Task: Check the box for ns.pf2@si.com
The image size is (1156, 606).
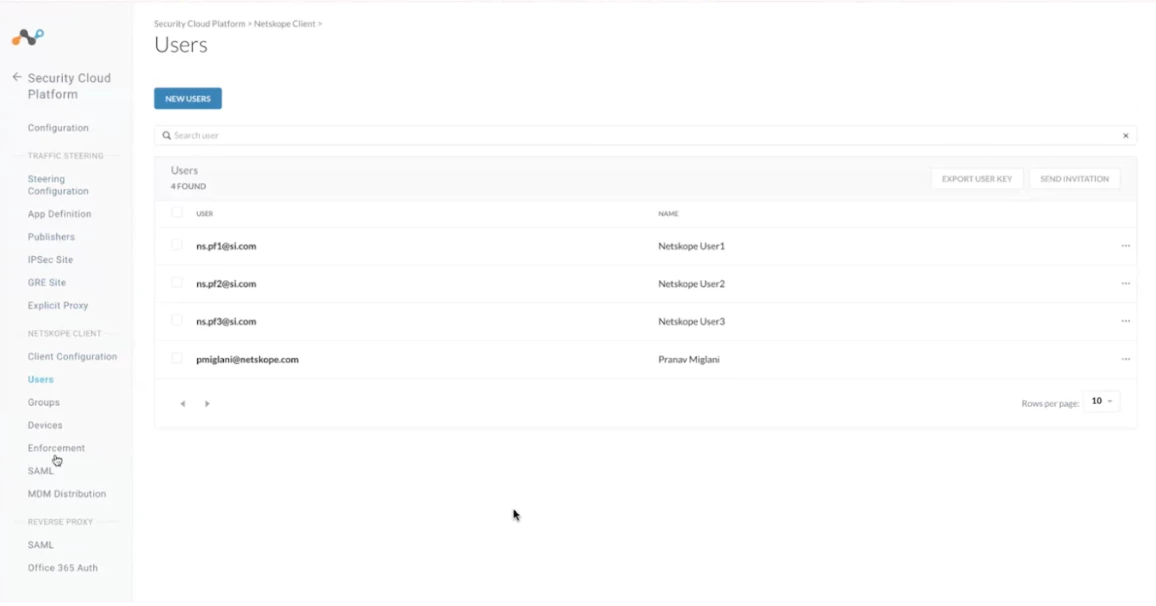Action: (x=177, y=283)
